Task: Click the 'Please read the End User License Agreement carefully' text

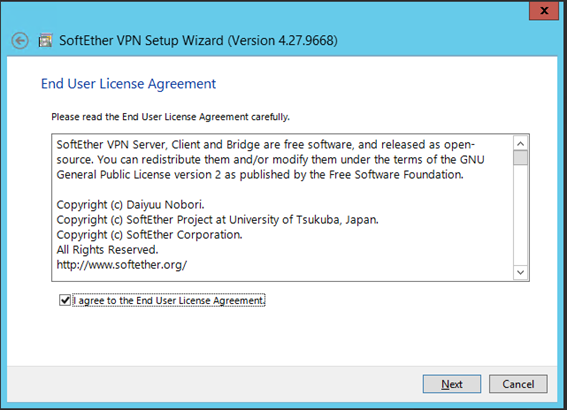Action: 170,117
